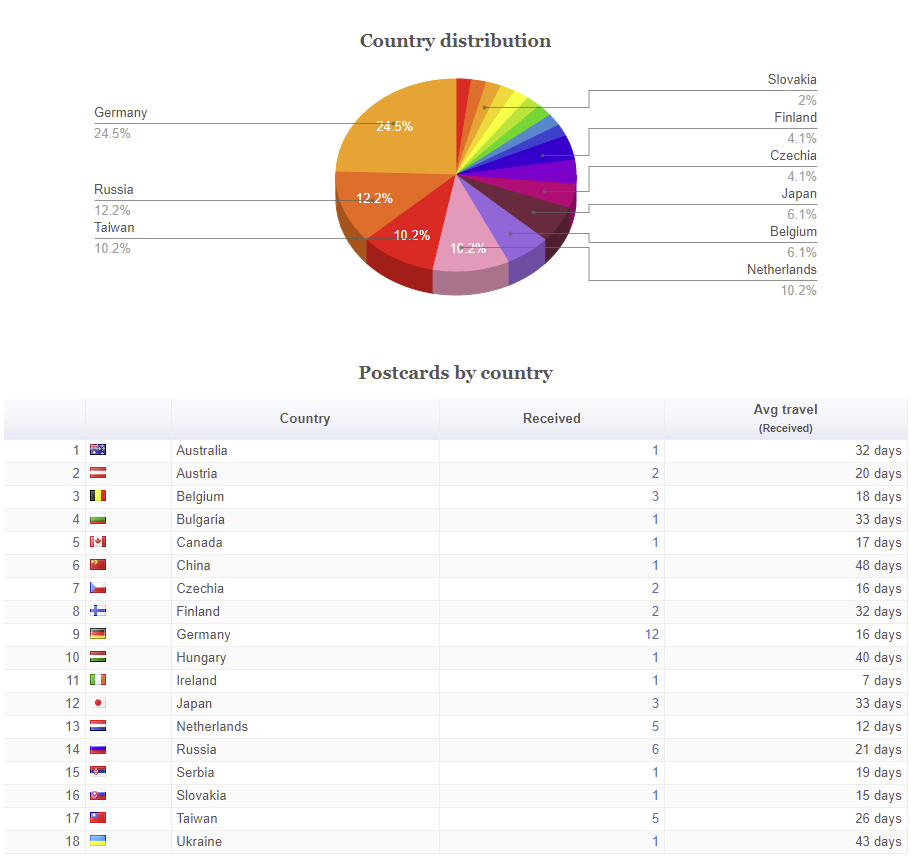Click the Slovakia legend label on chart
The width and height of the screenshot is (911, 866).
tap(792, 80)
